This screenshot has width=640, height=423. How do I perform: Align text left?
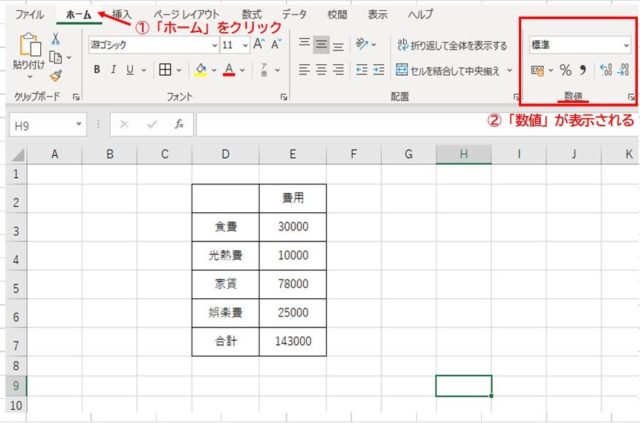click(x=304, y=70)
